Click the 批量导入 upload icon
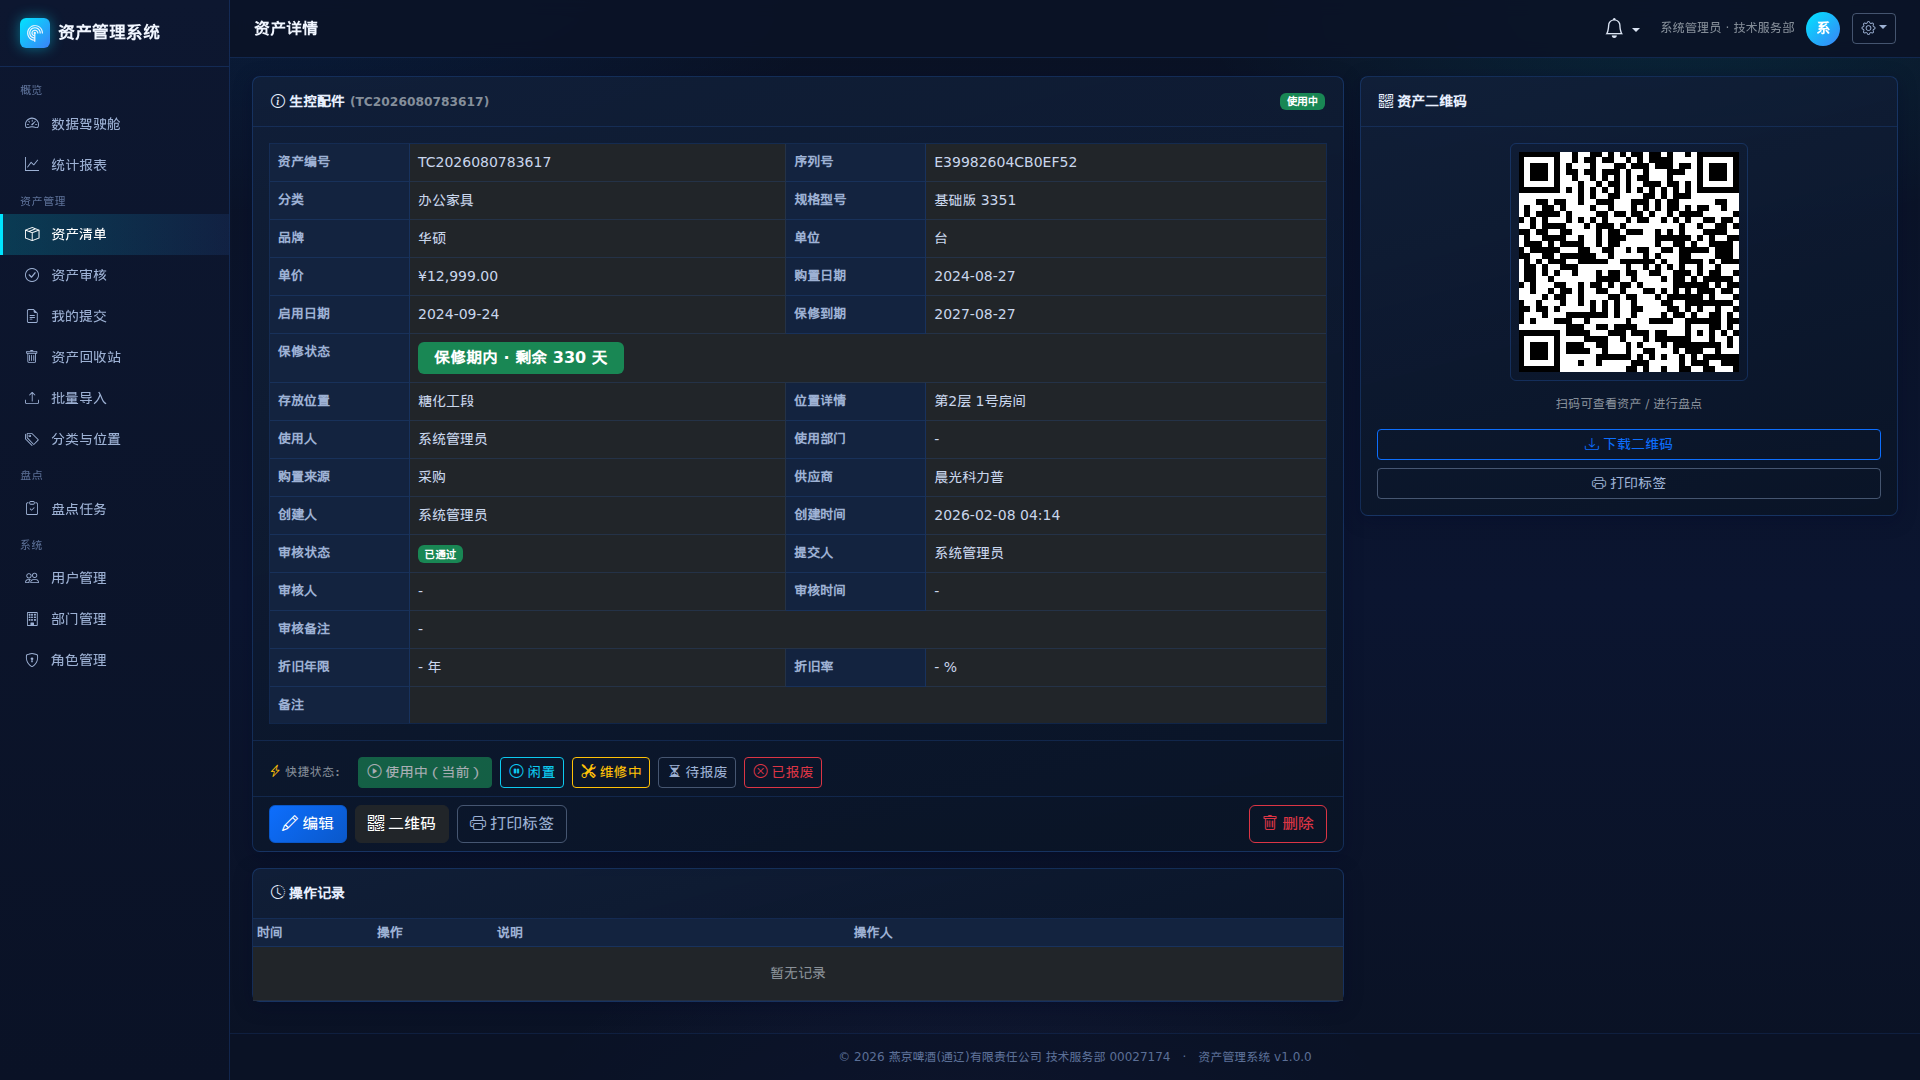The image size is (1920, 1080). tap(32, 398)
